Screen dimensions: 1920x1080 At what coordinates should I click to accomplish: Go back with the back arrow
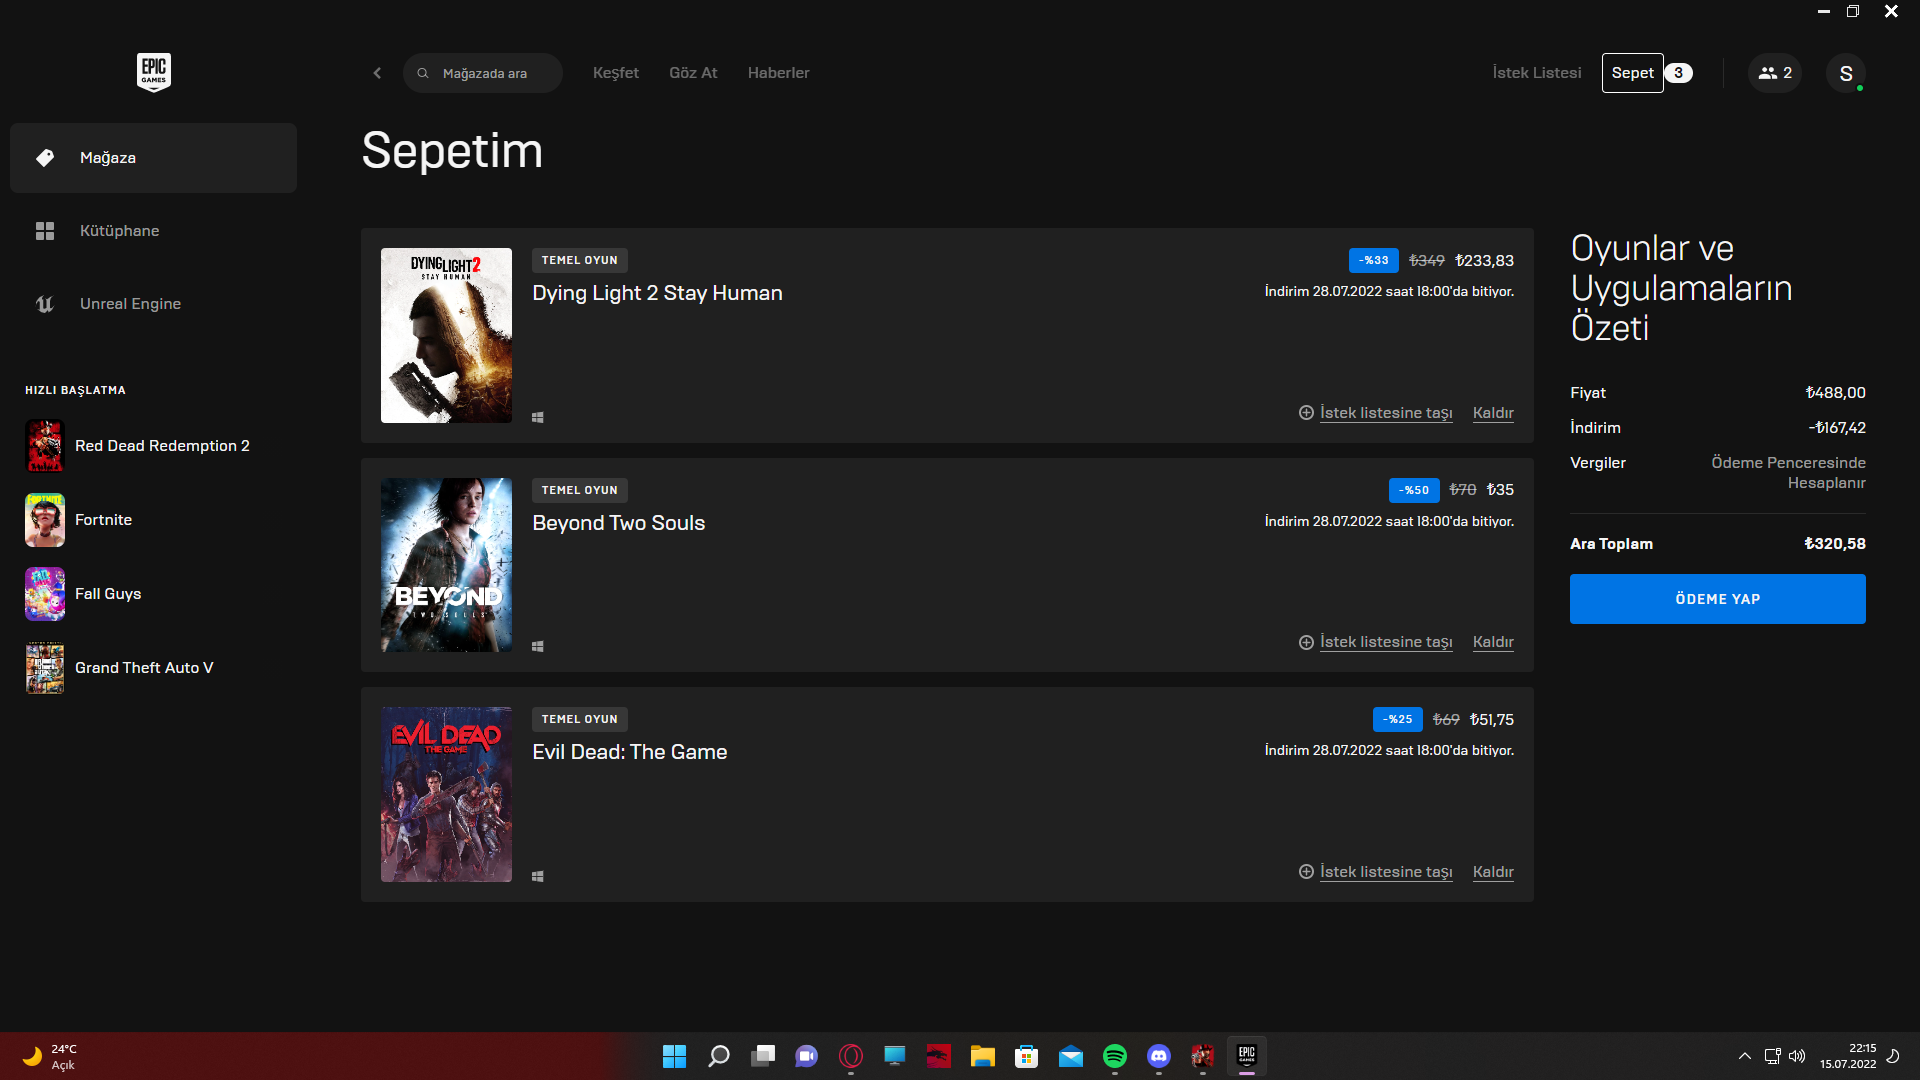[x=377, y=73]
